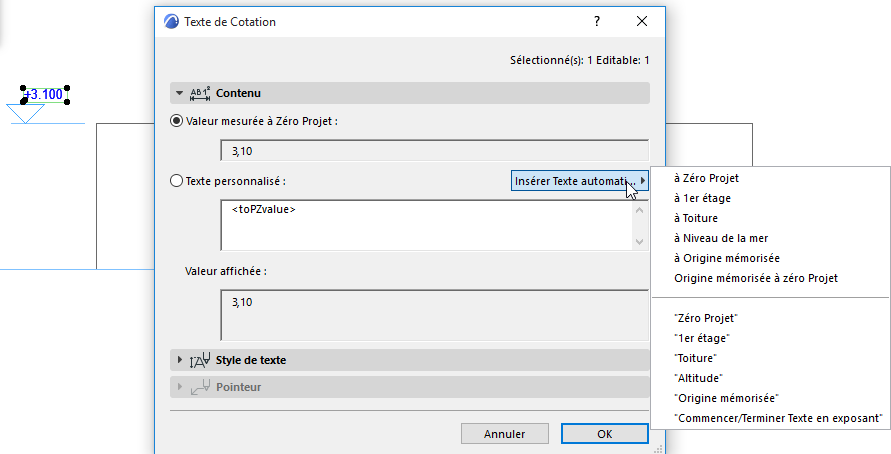Click the Archicad logo in title bar
This screenshot has height=454, width=891.
click(x=170, y=21)
